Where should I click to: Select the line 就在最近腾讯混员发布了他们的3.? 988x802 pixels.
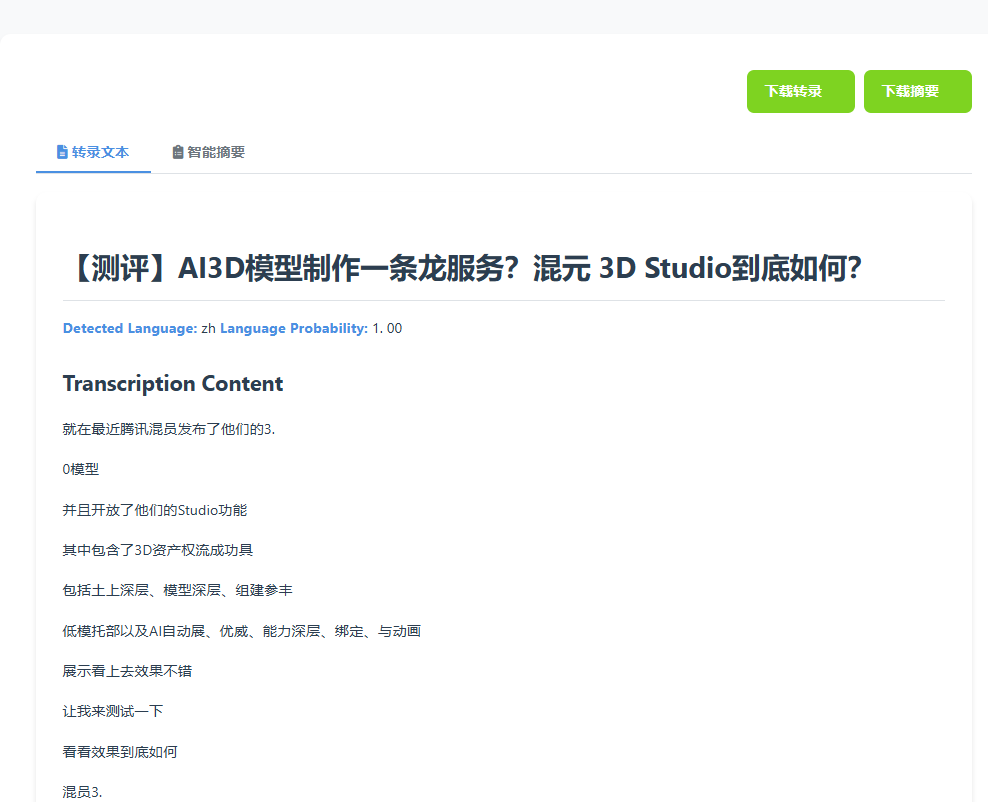(168, 430)
